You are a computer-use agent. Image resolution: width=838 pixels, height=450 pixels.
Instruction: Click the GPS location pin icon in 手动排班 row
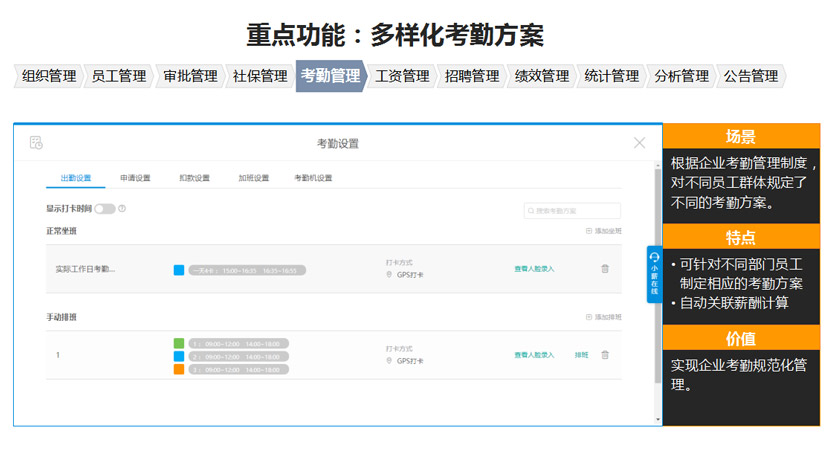pos(389,361)
